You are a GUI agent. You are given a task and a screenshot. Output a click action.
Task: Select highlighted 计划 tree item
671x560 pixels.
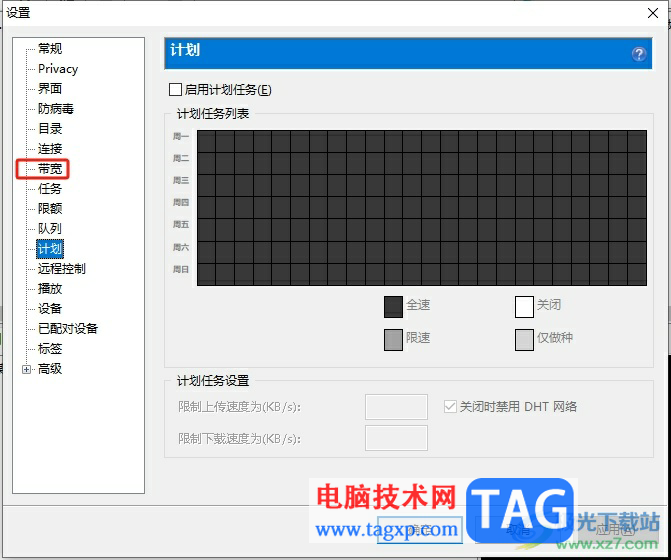(x=50, y=249)
